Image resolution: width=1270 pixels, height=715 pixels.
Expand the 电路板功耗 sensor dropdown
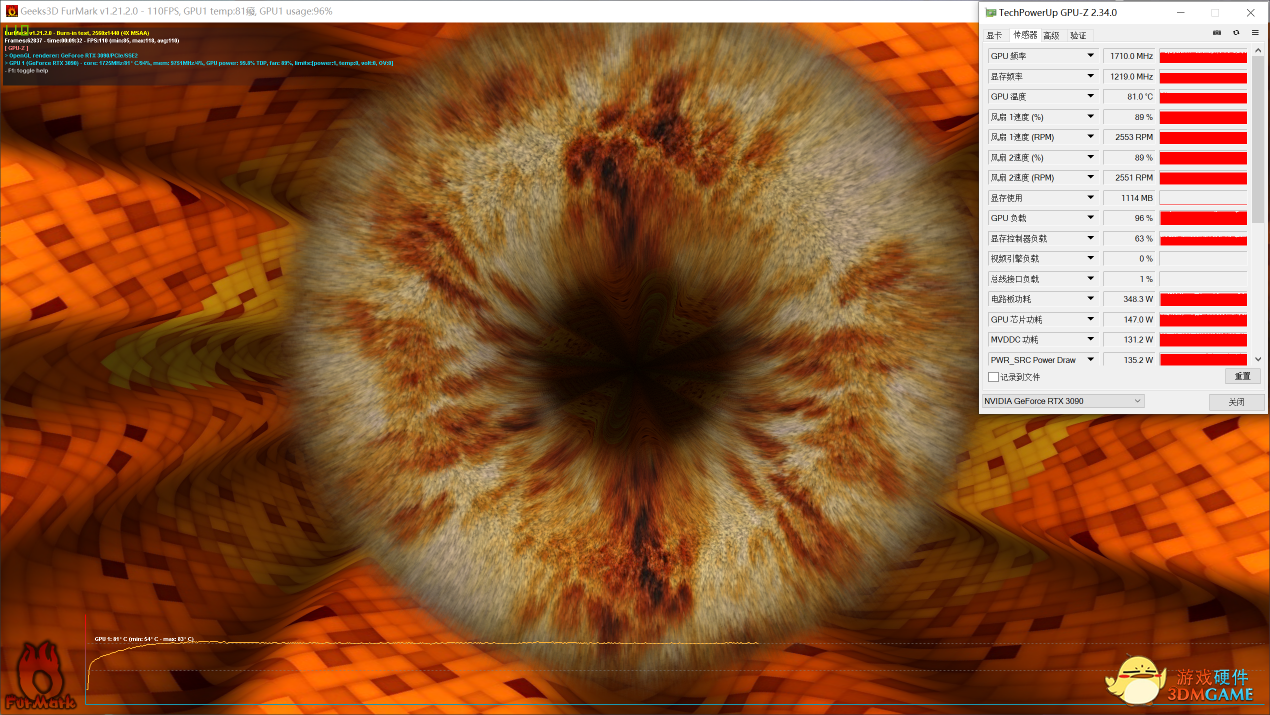coord(1091,299)
